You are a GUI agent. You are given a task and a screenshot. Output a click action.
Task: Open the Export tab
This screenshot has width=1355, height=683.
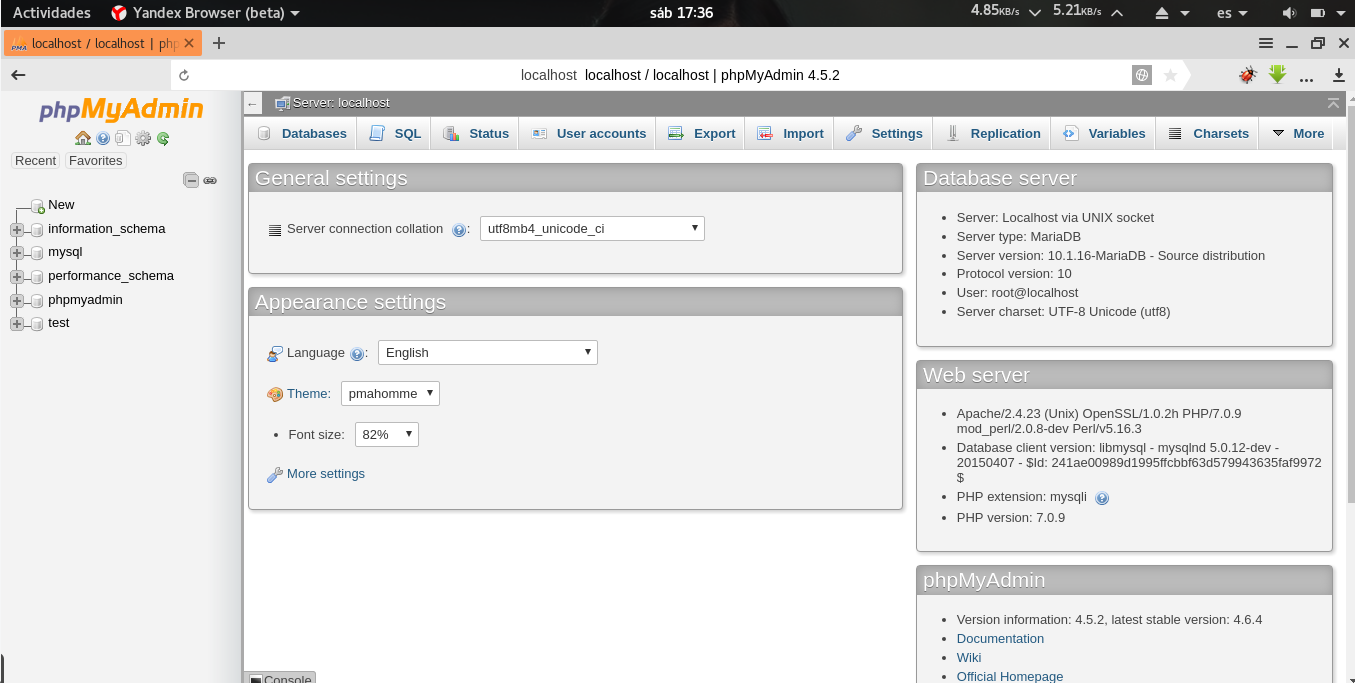tap(701, 134)
